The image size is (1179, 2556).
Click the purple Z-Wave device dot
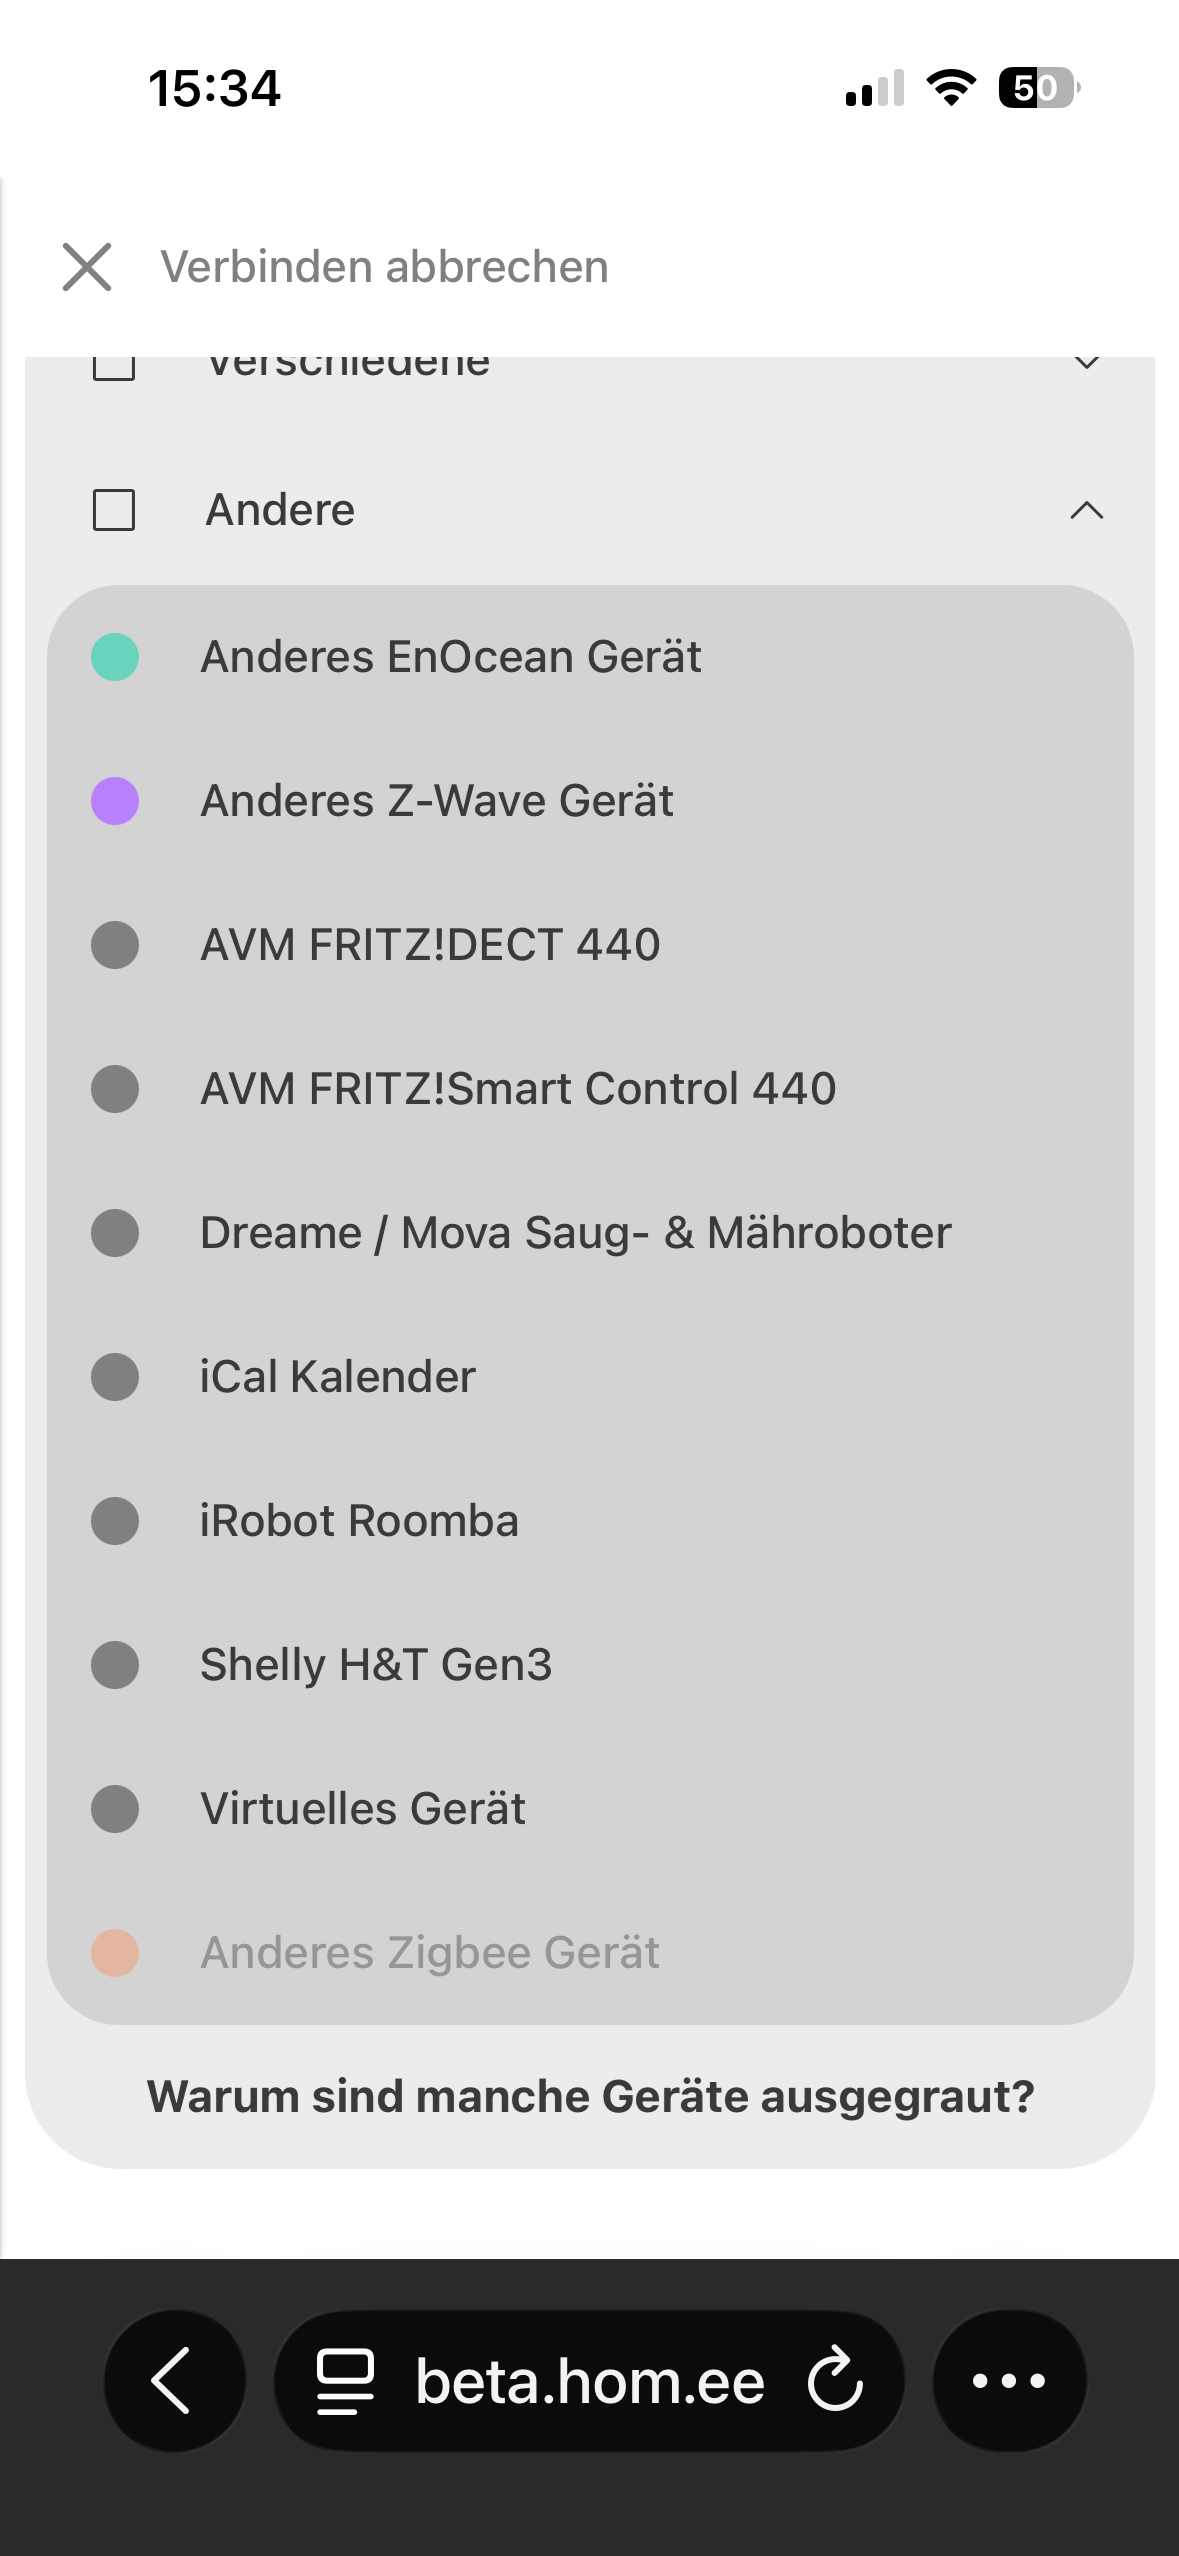tap(115, 801)
